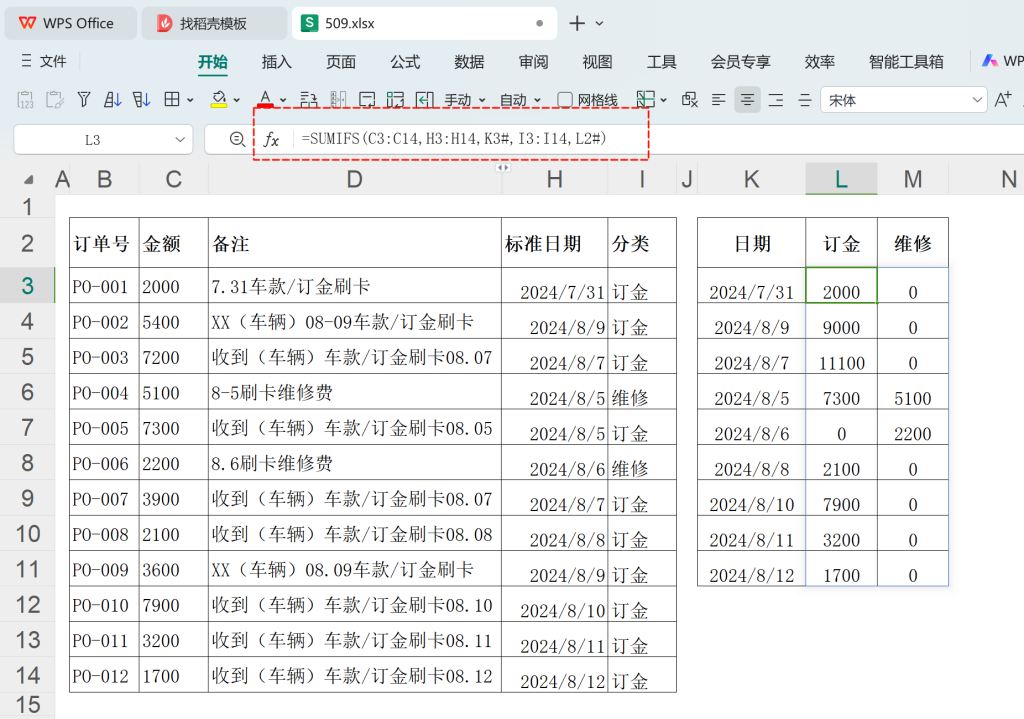This screenshot has height=719, width=1024.
Task: Expand the borders dropdown arrow
Action: (190, 101)
